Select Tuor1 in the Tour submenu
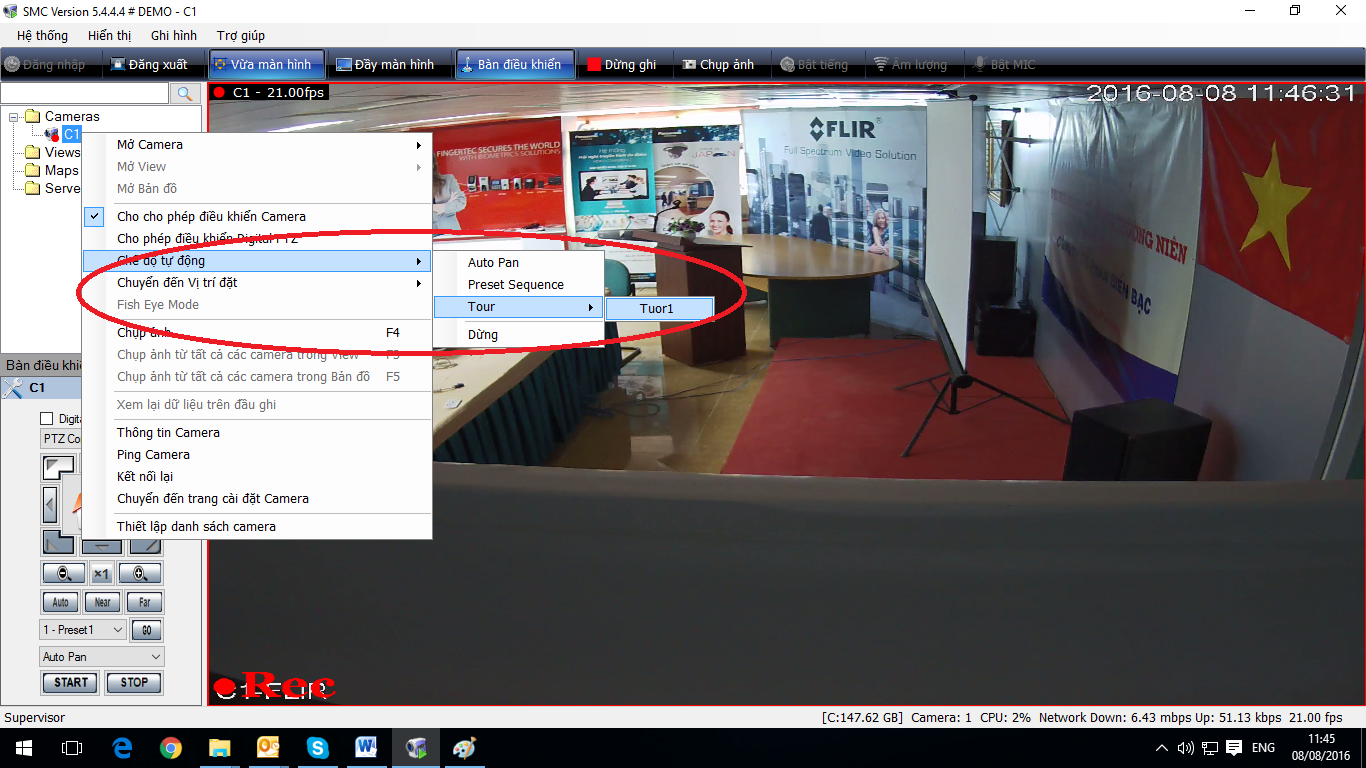Viewport: 1366px width, 768px height. (x=660, y=308)
